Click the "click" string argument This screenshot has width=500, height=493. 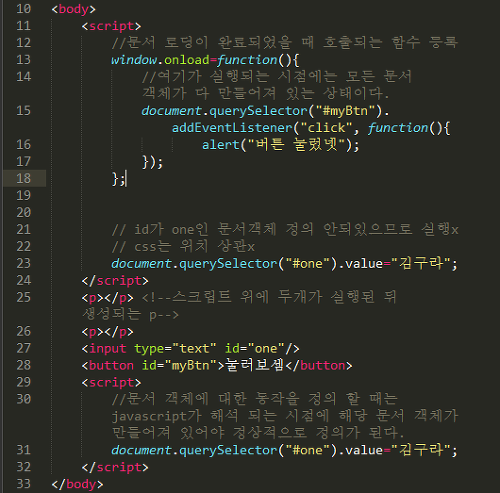tap(326, 128)
